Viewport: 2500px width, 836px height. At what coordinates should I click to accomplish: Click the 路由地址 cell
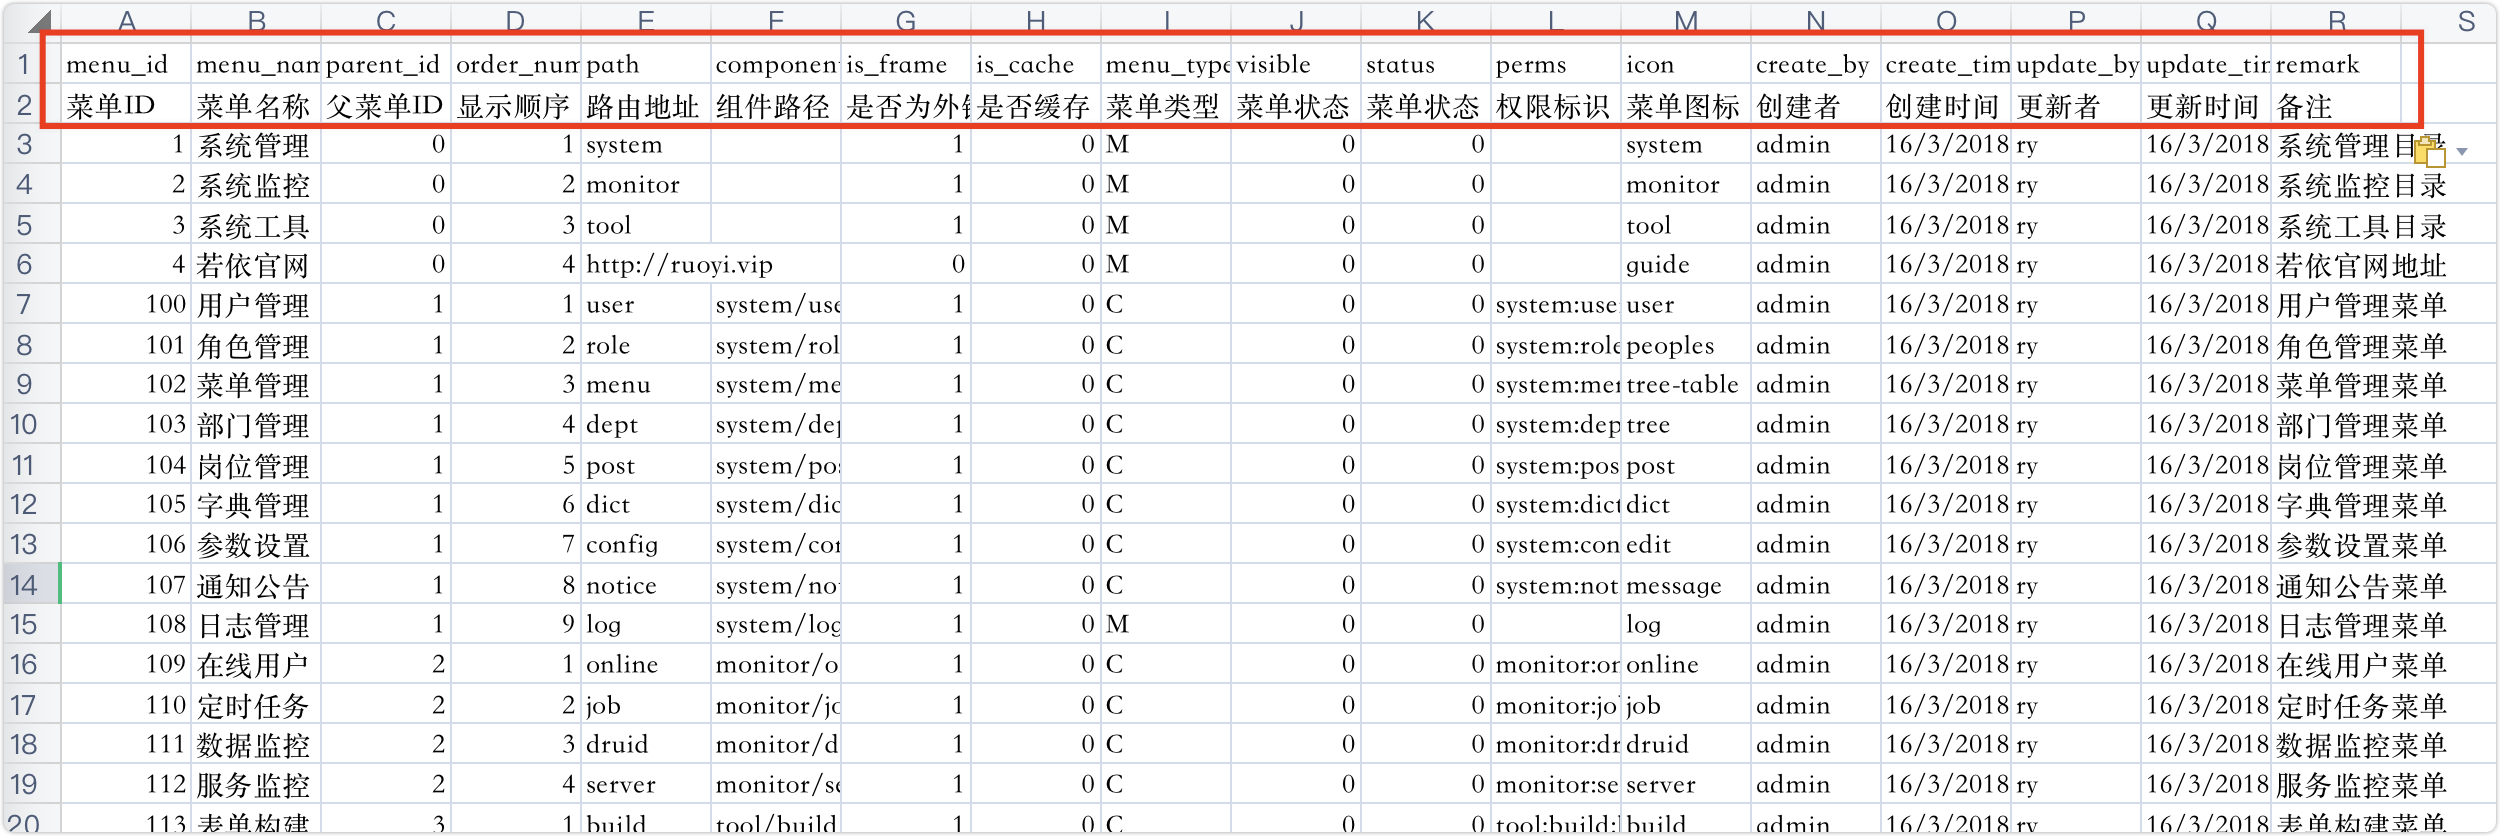646,105
